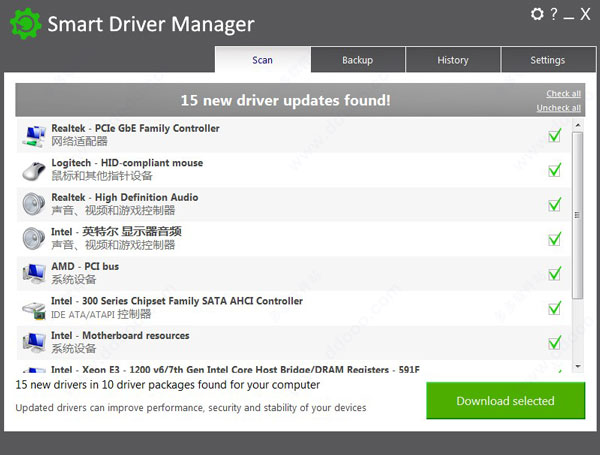Select the Intel - 英特尔 显示器音频 text
This screenshot has width=600, height=455.
[x=116, y=232]
